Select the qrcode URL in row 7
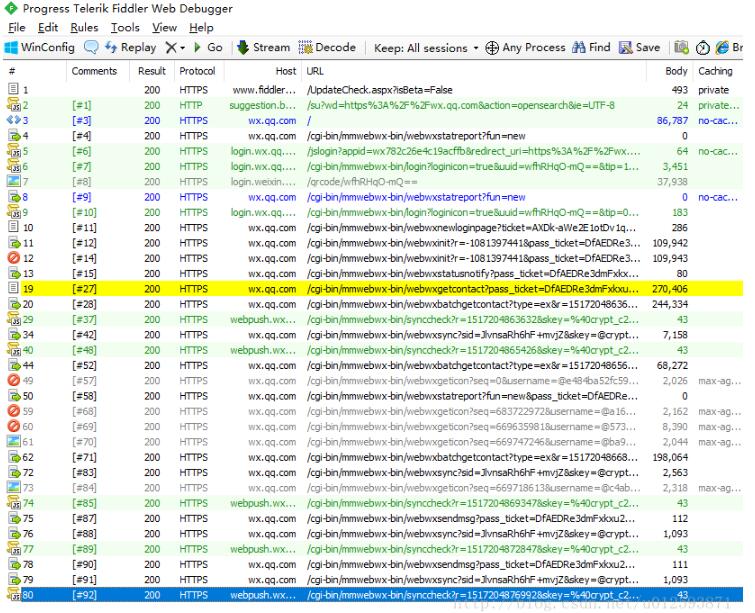The width and height of the screenshot is (755, 613). (362, 182)
